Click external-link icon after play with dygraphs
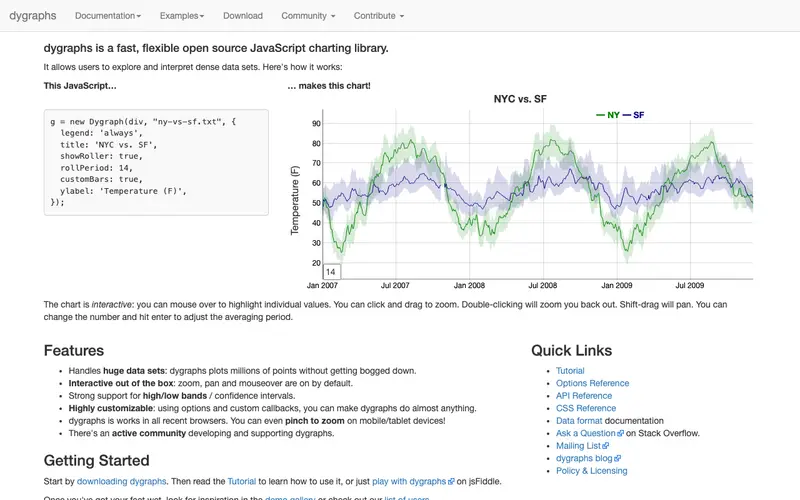 (x=451, y=481)
